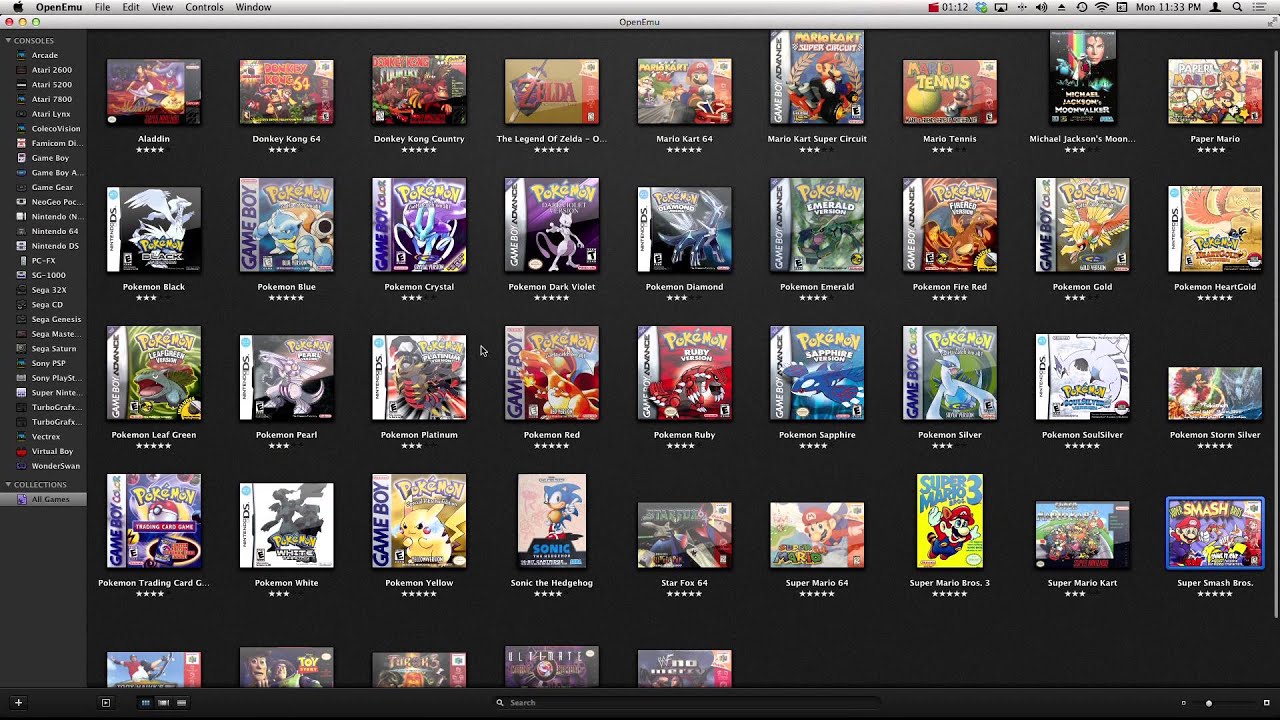Adjust the cover size slider
This screenshot has height=720, width=1280.
pos(1208,703)
